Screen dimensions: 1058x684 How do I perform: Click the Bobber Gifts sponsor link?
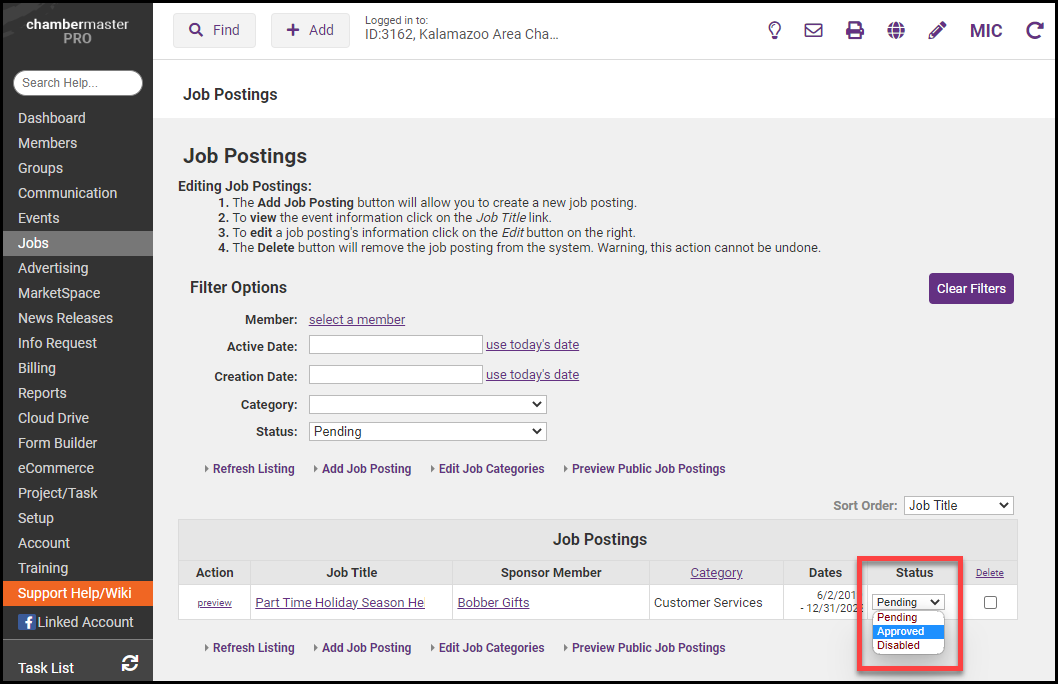[x=493, y=602]
